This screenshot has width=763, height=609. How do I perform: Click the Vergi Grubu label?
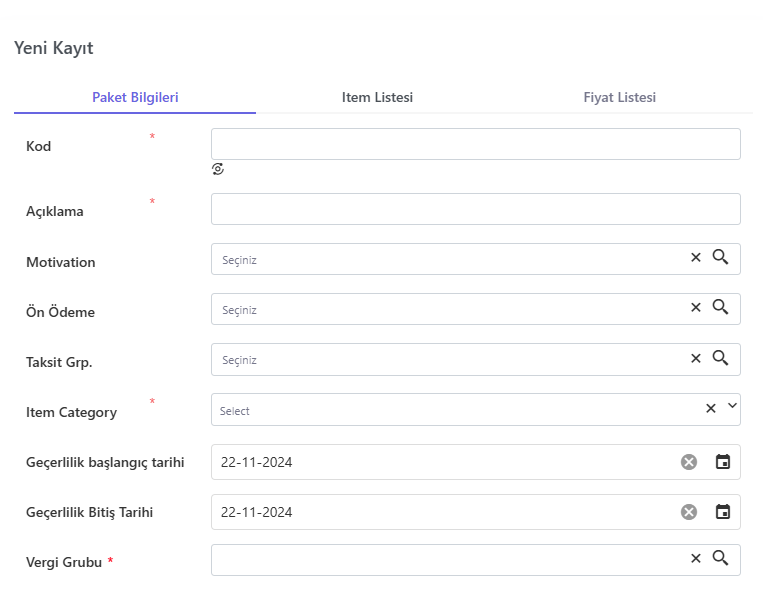tap(64, 562)
